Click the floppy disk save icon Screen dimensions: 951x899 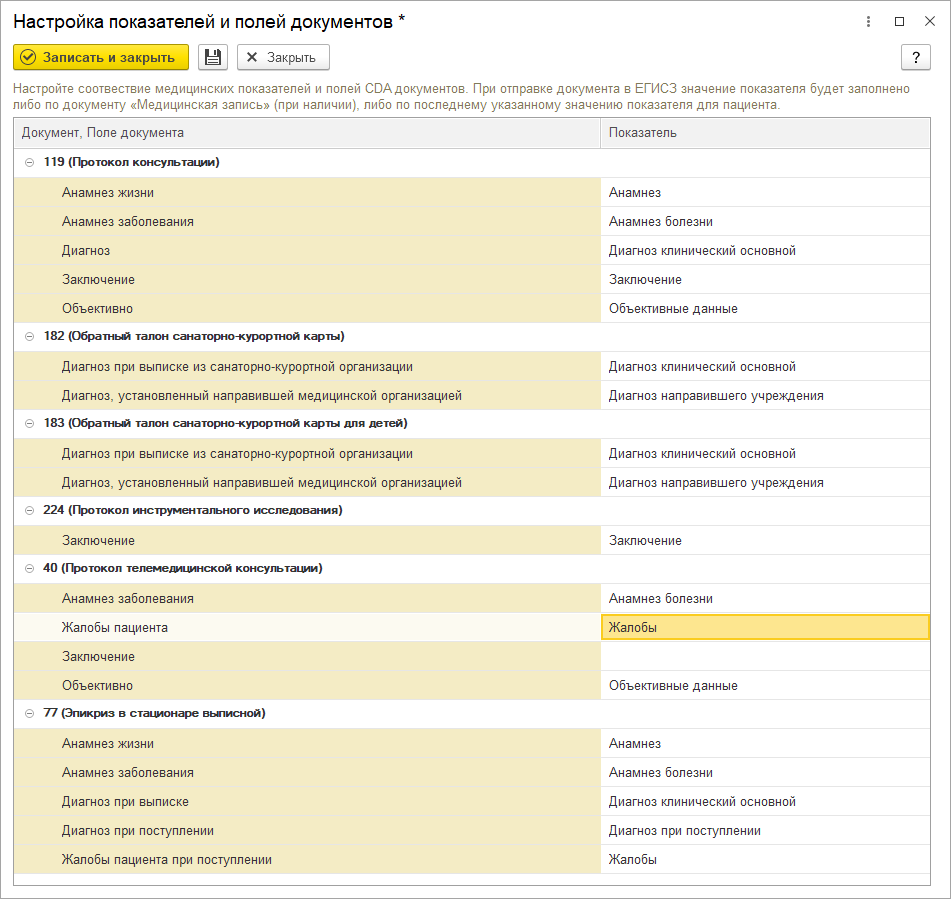coord(213,58)
